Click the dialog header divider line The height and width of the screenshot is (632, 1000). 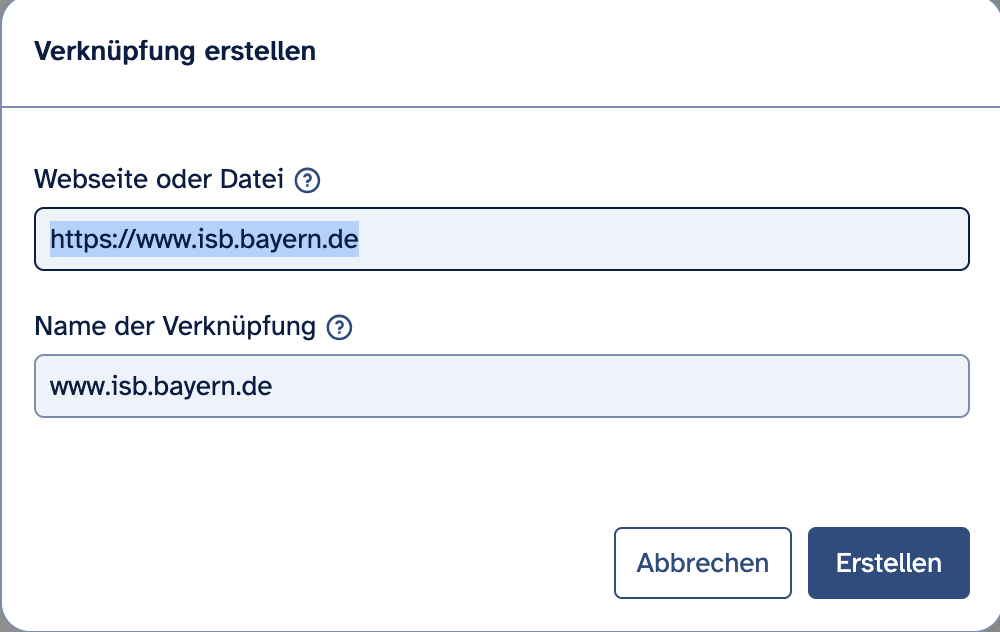point(500,106)
